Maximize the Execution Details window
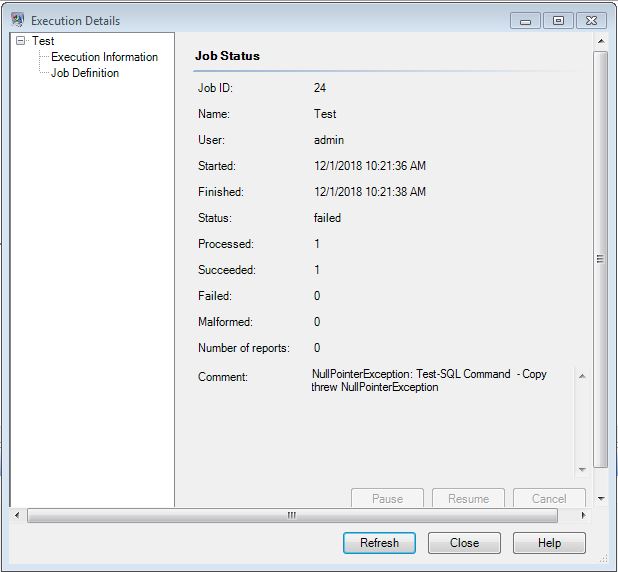This screenshot has height=572, width=618. (558, 20)
